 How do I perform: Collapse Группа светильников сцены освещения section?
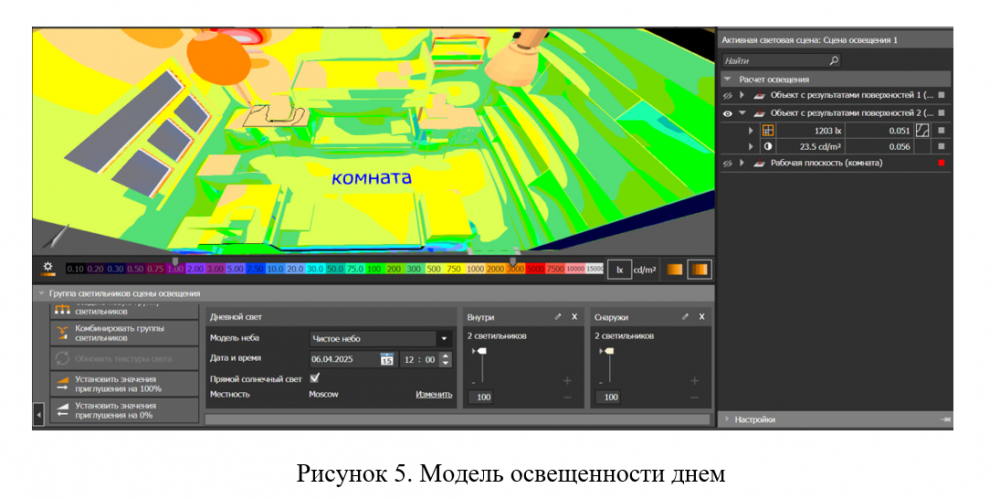click(x=41, y=294)
